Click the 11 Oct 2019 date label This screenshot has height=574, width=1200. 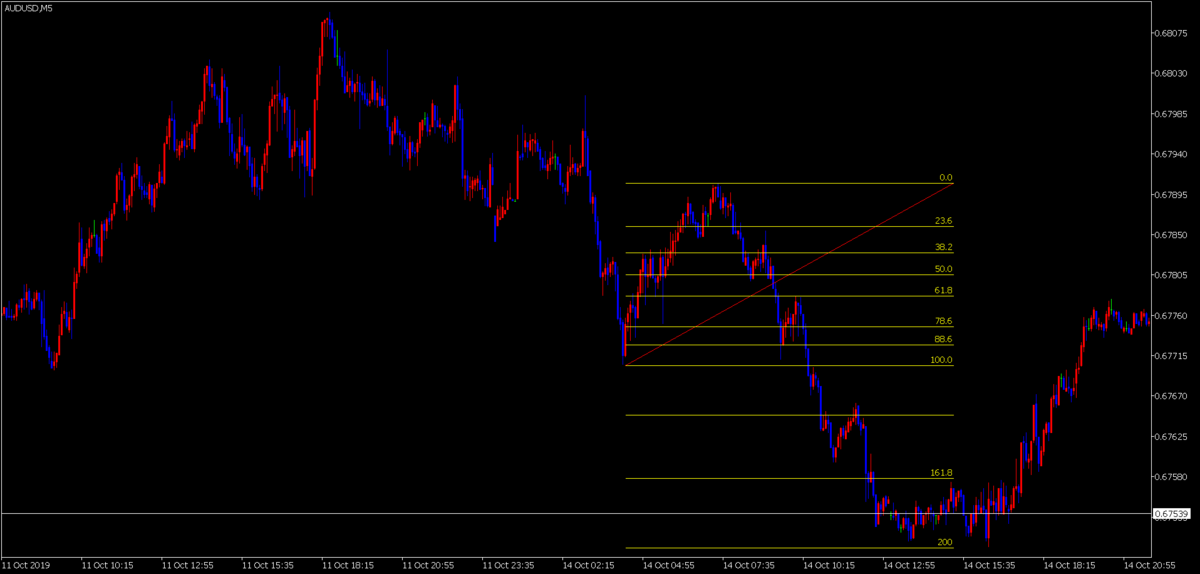[27, 565]
